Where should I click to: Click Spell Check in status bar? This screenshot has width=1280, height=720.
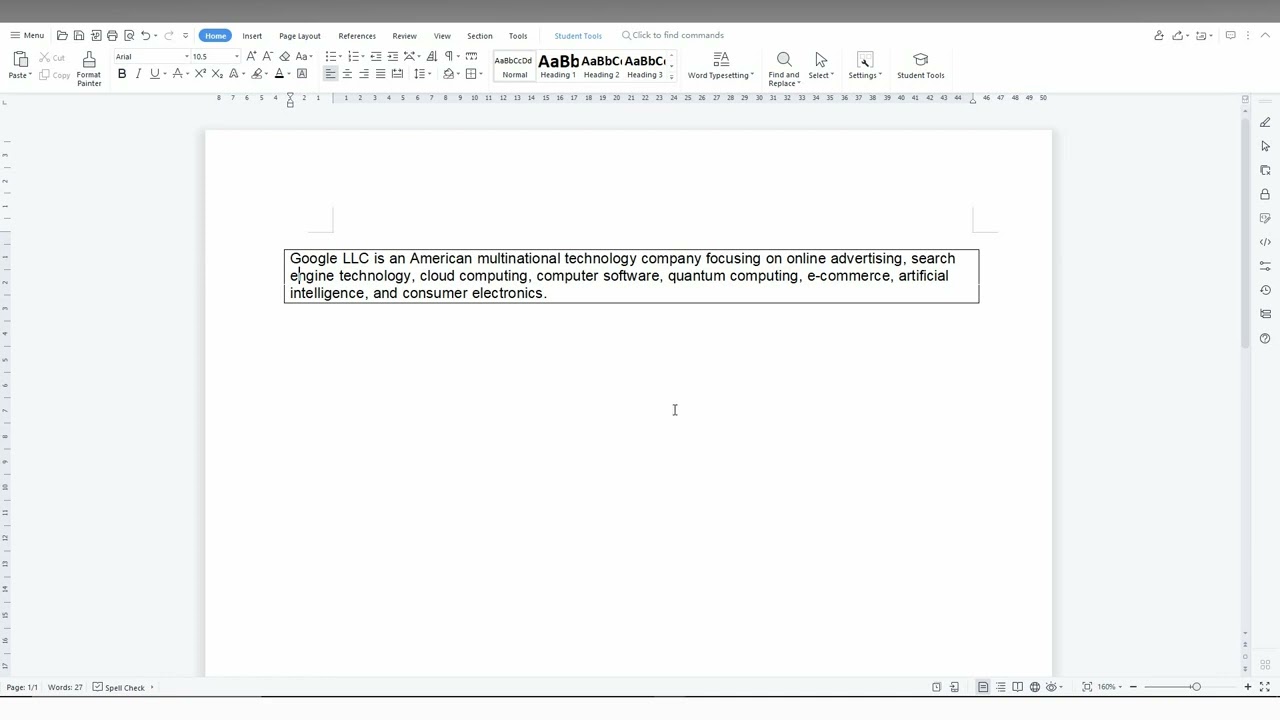coord(119,687)
